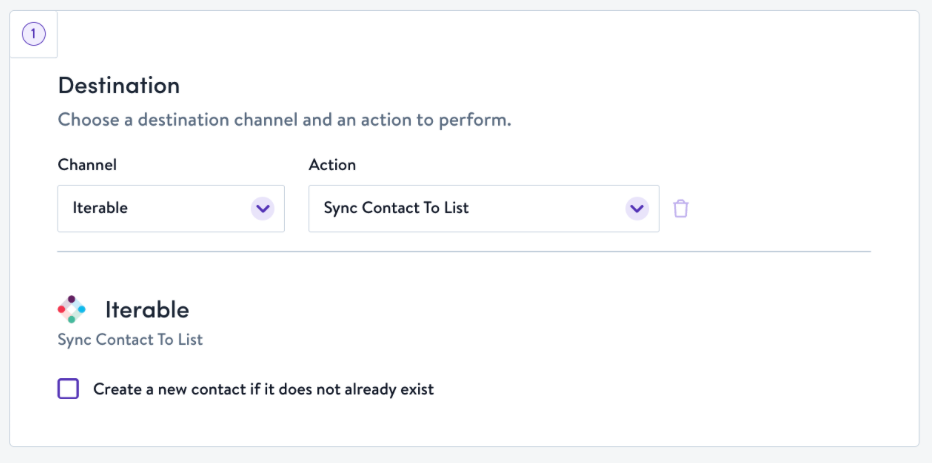Viewport: 932px width, 463px height.
Task: Click the step 1 number badge
Action: coord(33,34)
